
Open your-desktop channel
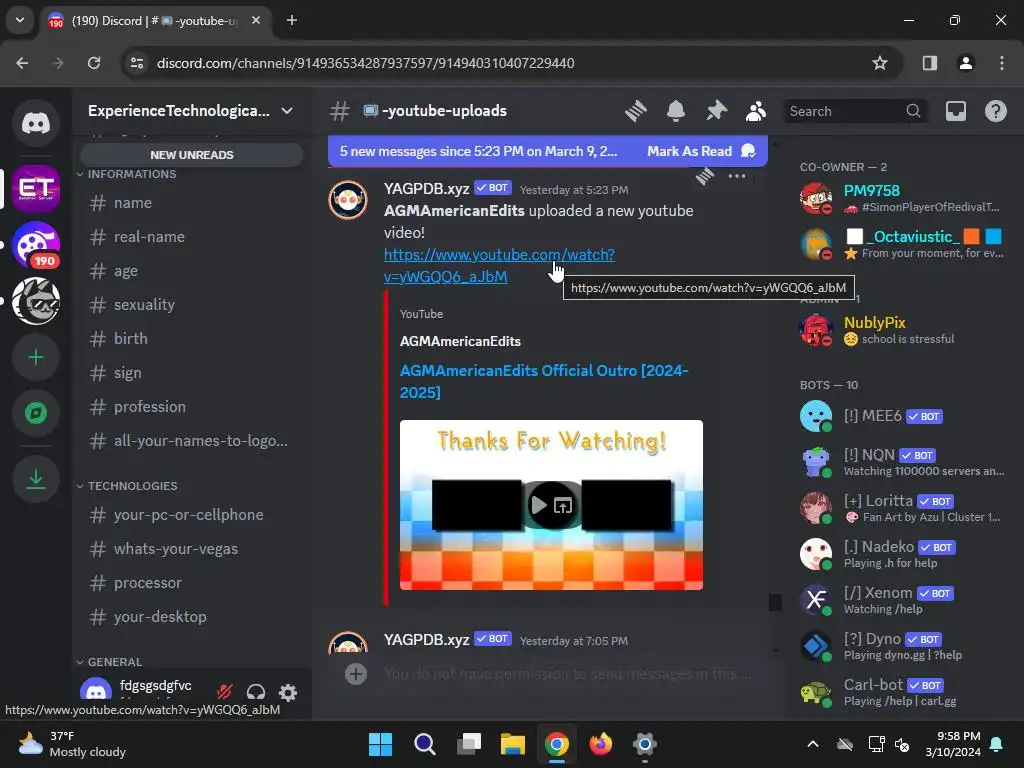pos(191,617)
